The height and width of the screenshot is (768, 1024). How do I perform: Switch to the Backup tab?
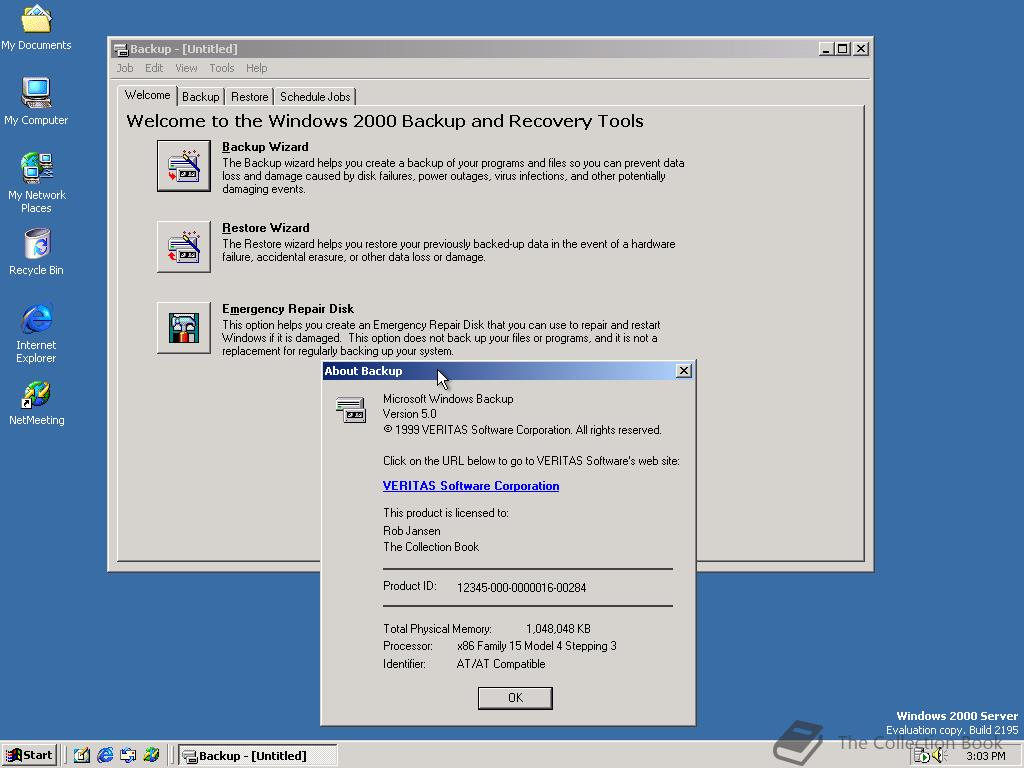click(200, 97)
